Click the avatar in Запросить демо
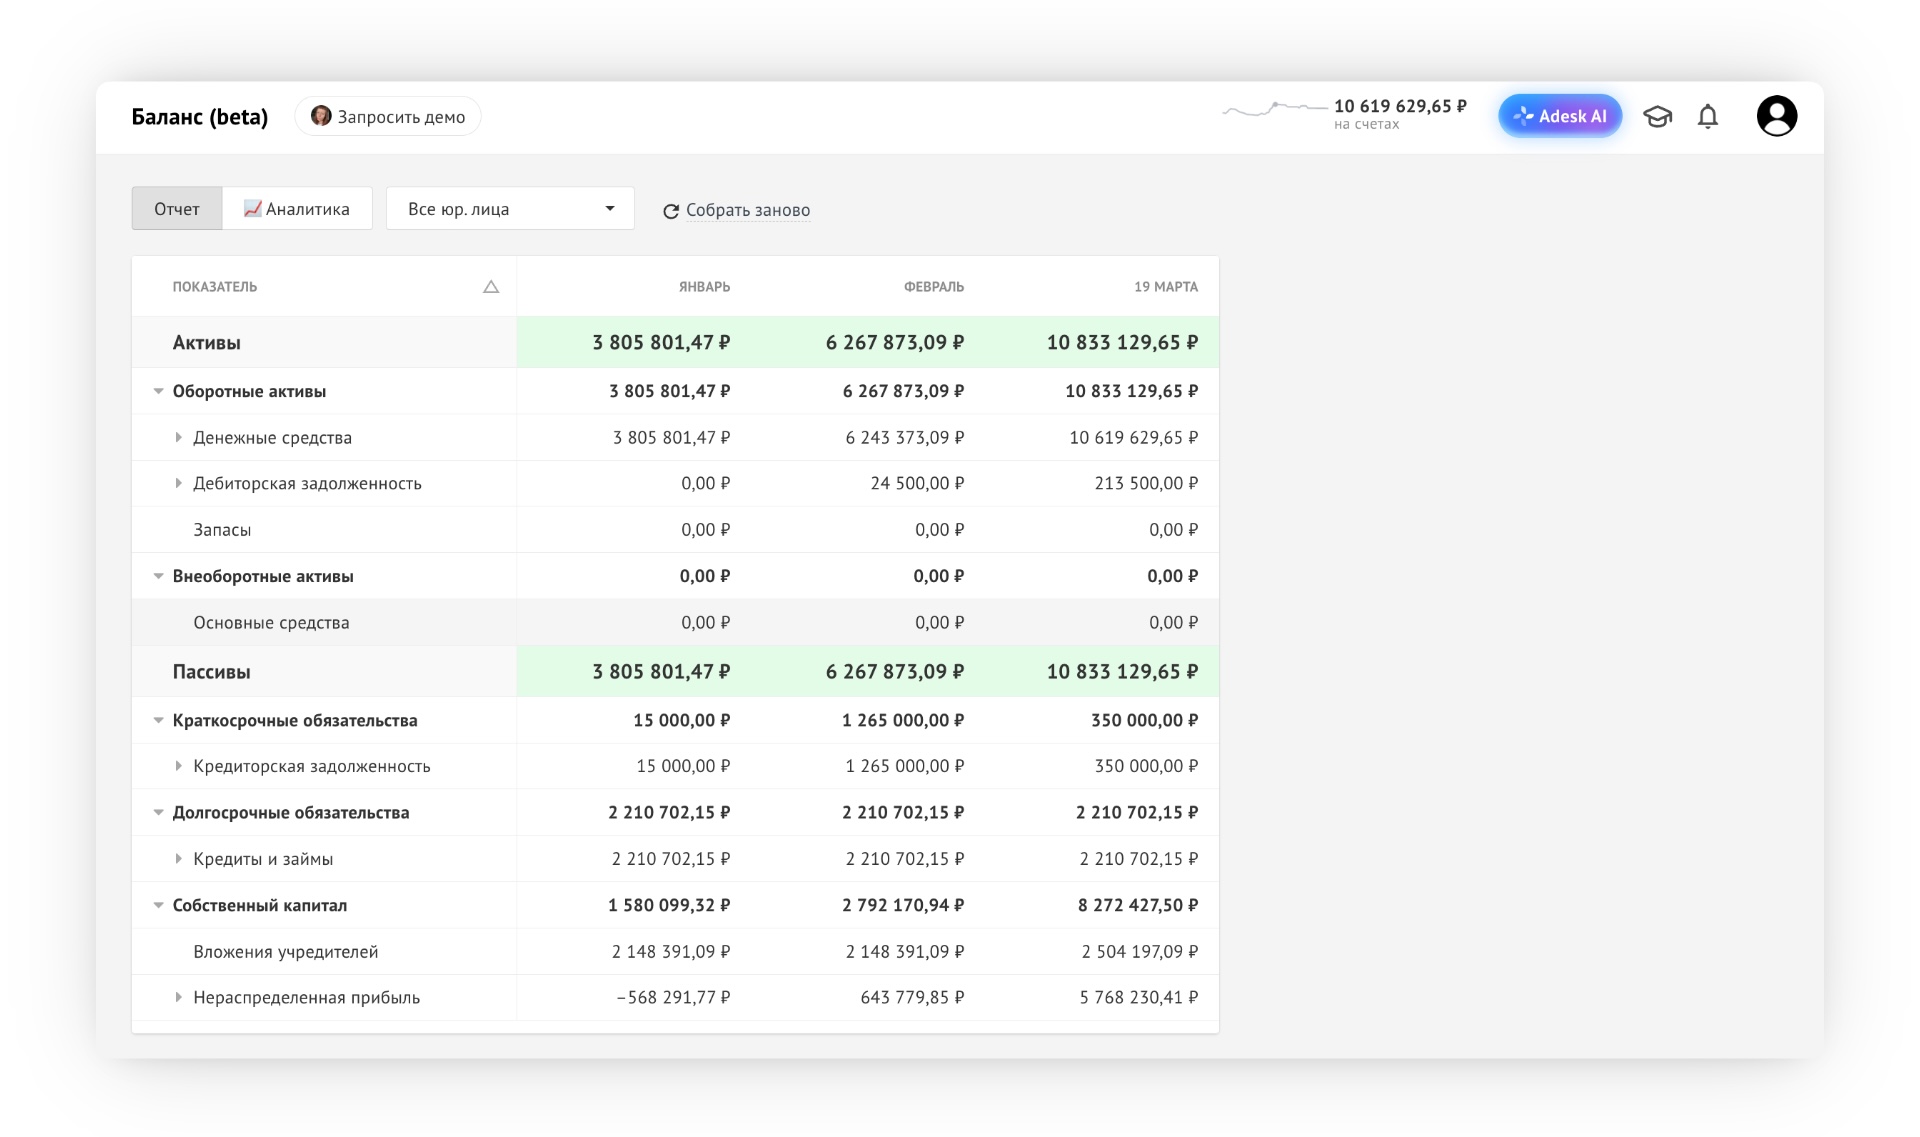 [x=321, y=116]
